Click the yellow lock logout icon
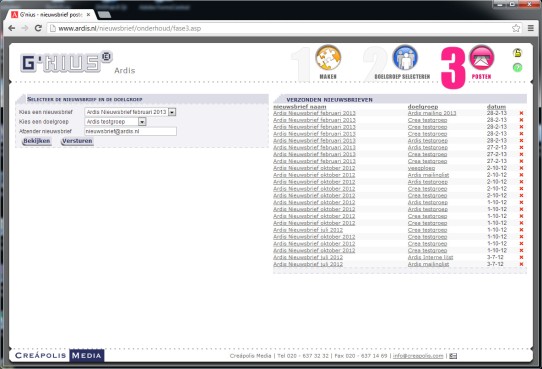Image resolution: width=542 pixels, height=369 pixels. click(x=517, y=53)
